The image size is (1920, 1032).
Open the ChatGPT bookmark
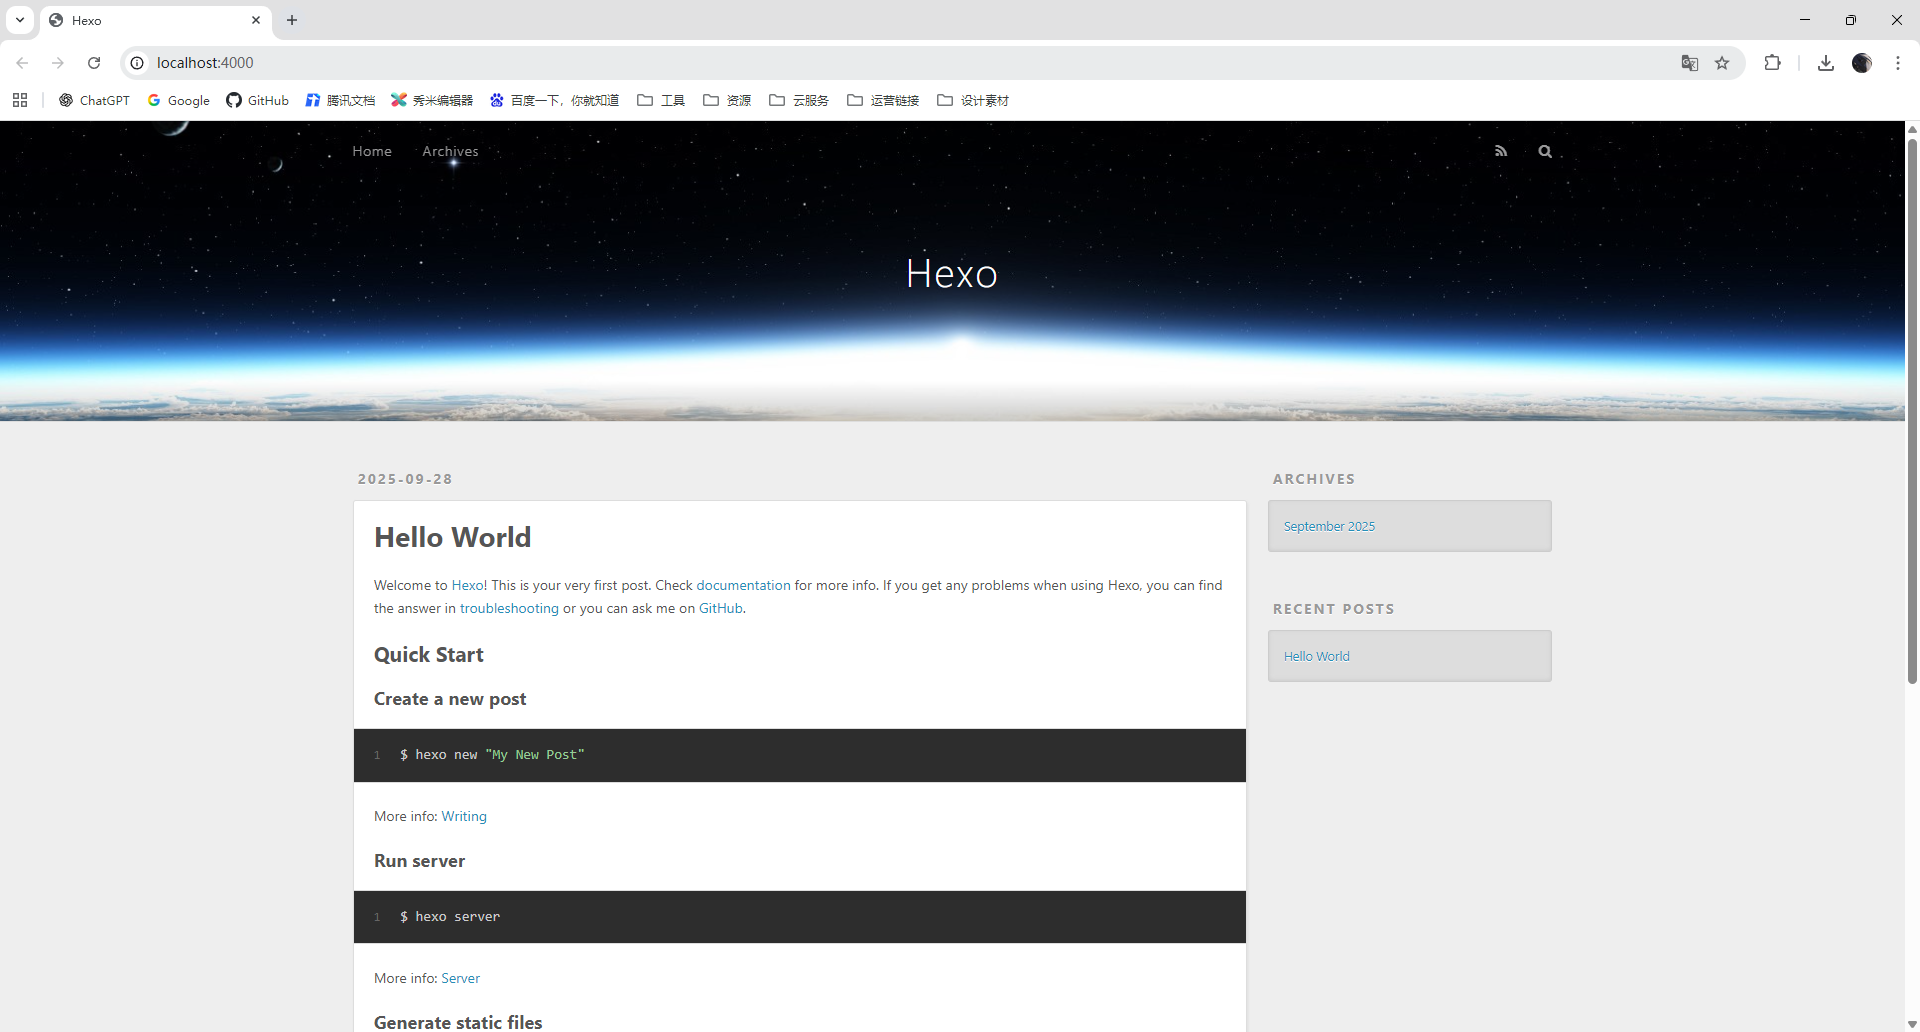point(94,100)
